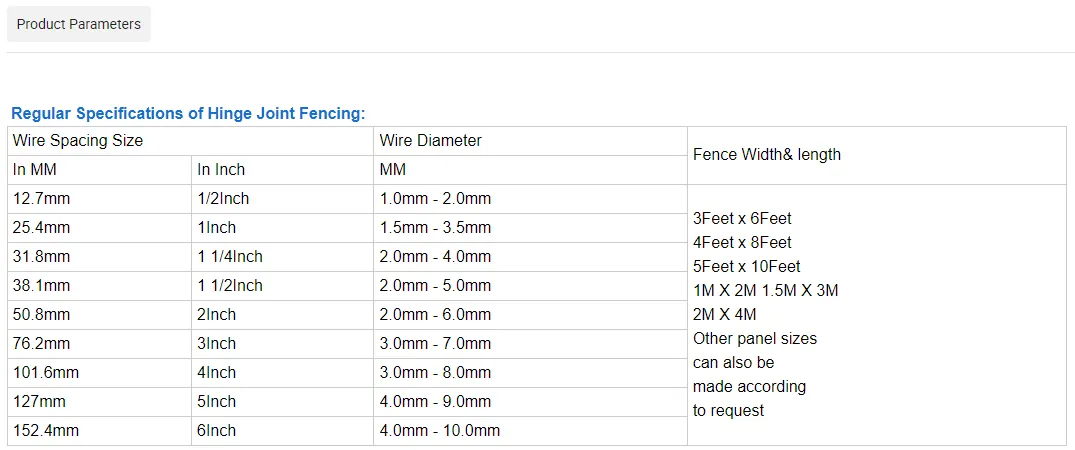Click the 1.0mm - 2.0mm diameter cell
This screenshot has height=450, width=1075.
[x=435, y=199]
